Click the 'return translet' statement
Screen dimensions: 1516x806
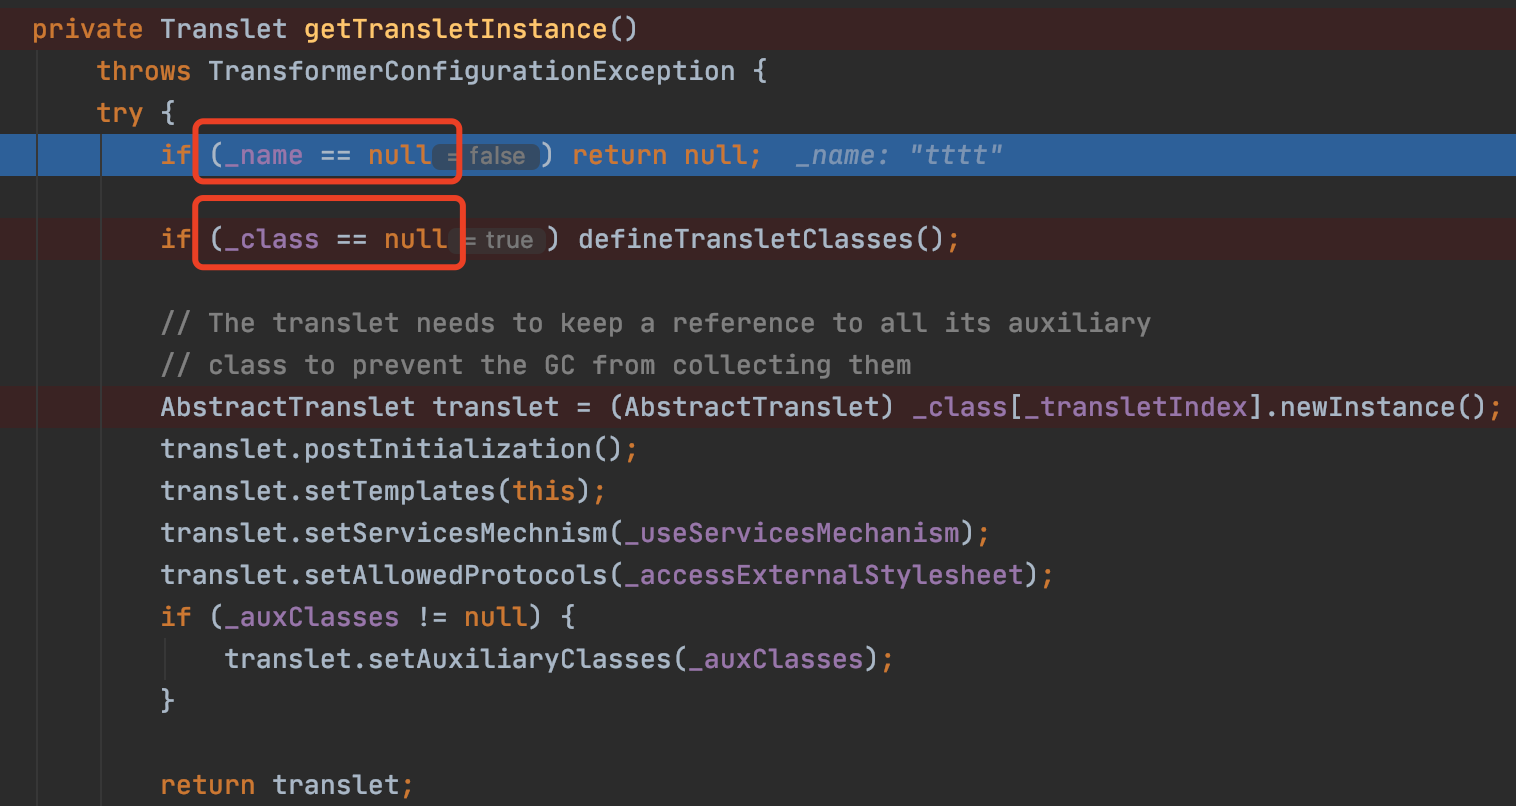(286, 785)
